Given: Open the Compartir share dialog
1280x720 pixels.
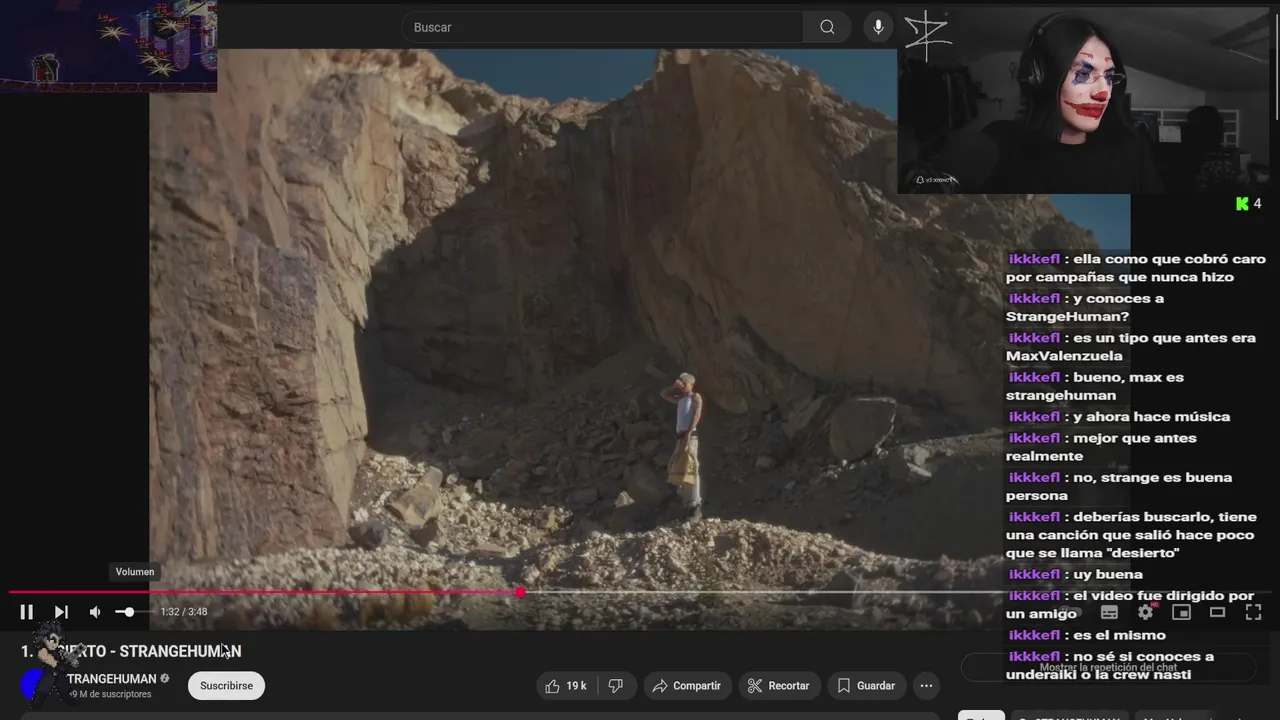Looking at the screenshot, I should coord(686,686).
